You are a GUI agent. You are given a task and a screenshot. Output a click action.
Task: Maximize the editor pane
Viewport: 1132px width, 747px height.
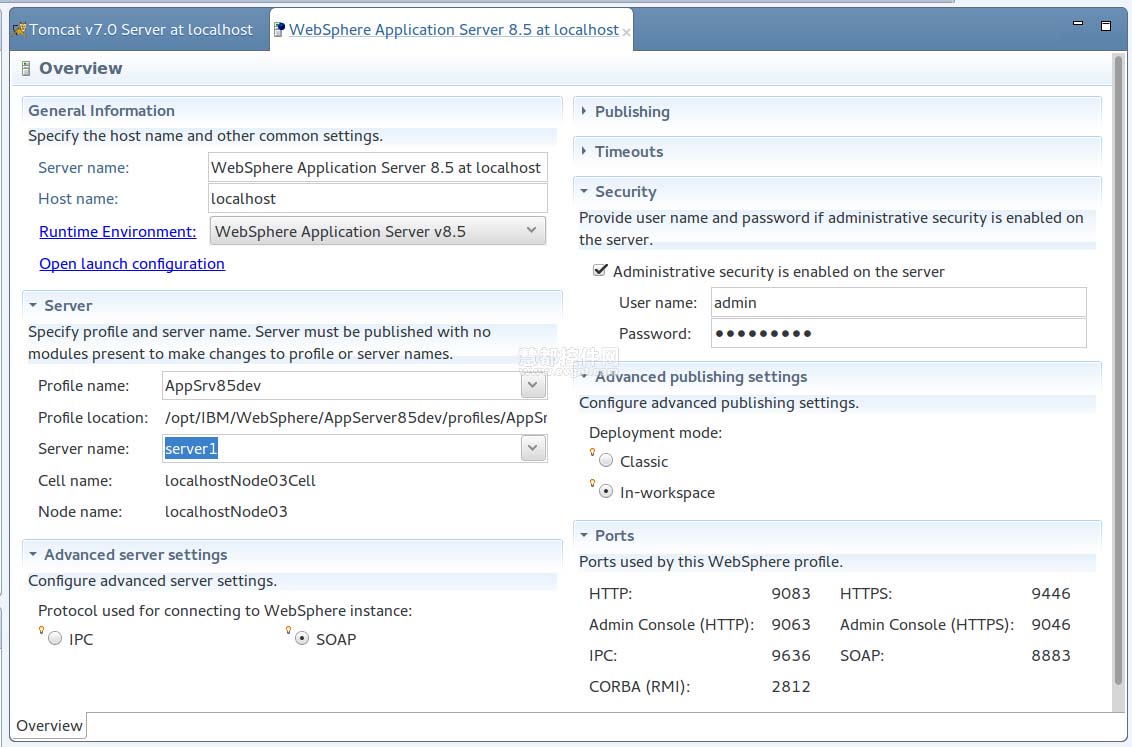pyautogui.click(x=1106, y=25)
